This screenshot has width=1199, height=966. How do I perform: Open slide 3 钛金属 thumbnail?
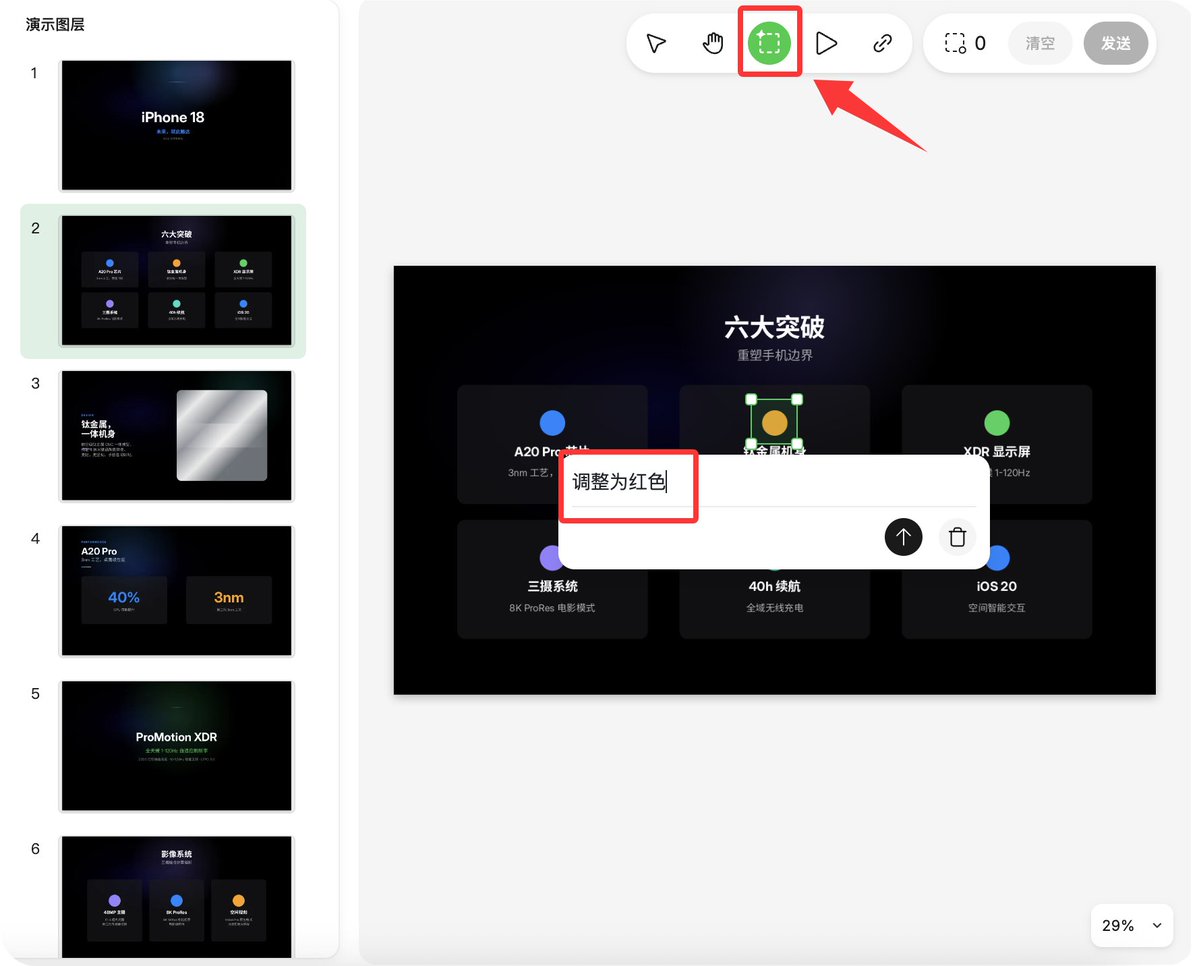click(177, 436)
